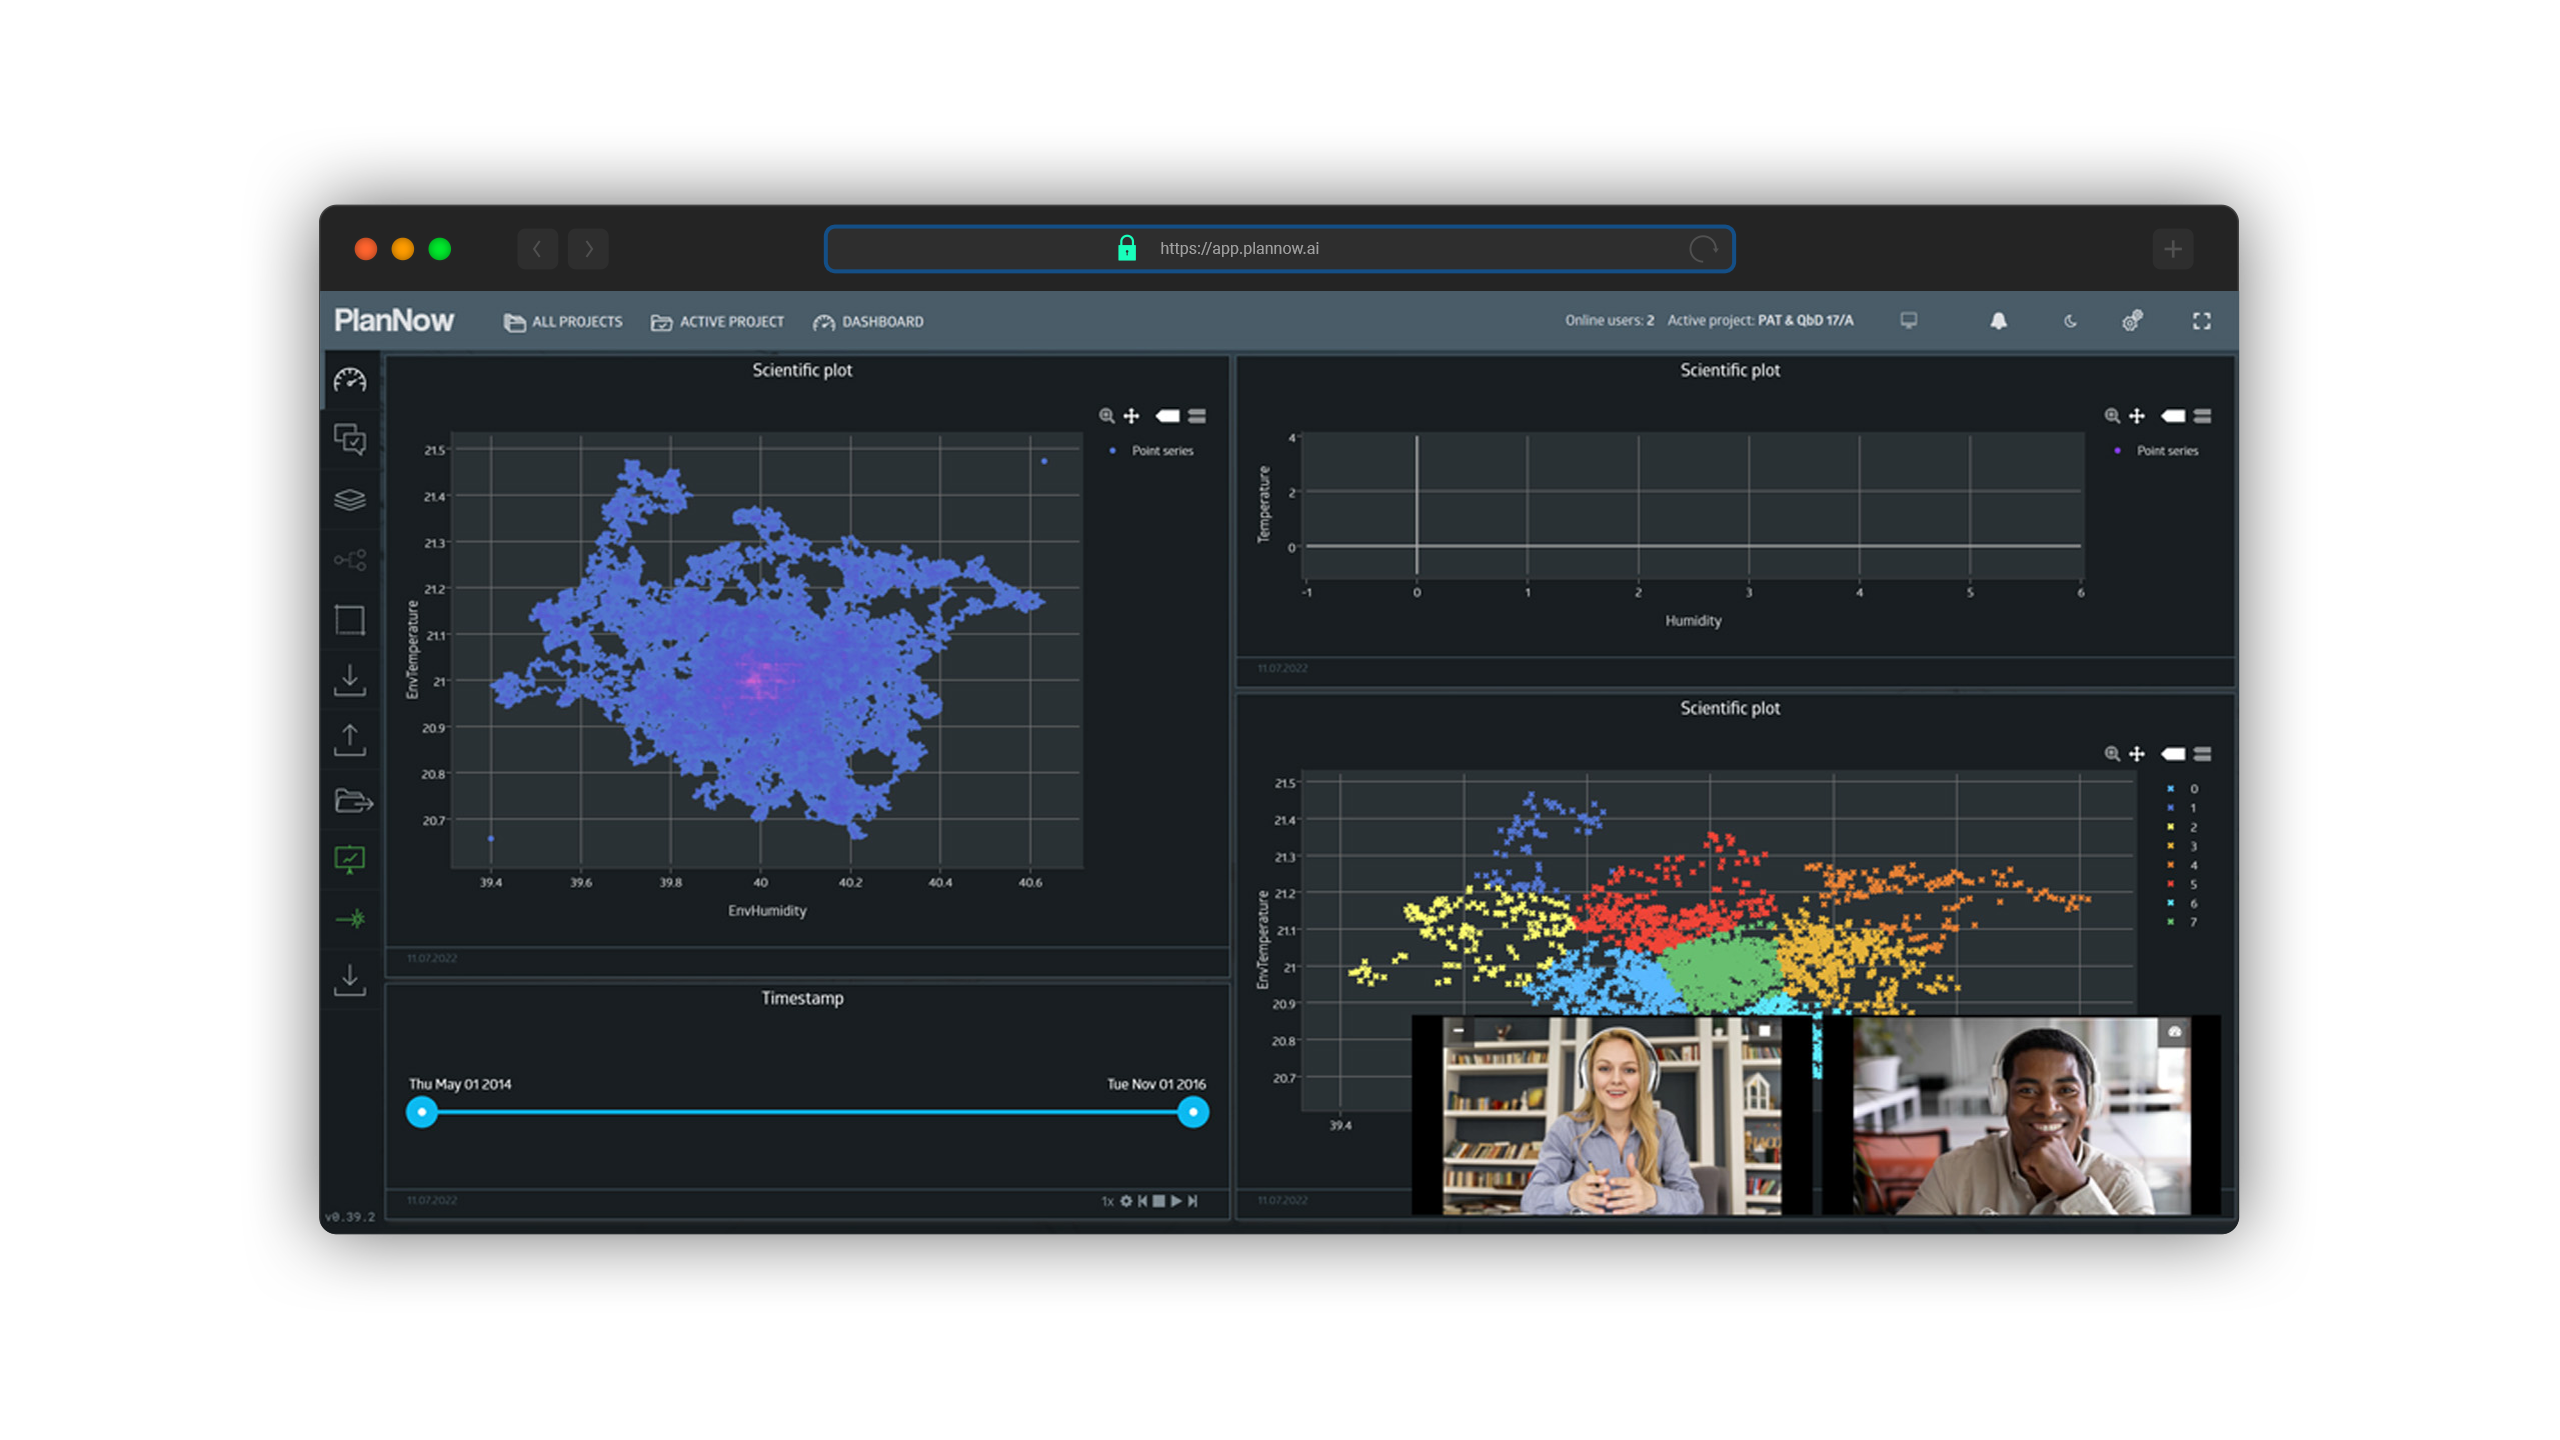2560x1440 pixels.
Task: Play the timeline animation
Action: click(1176, 1201)
